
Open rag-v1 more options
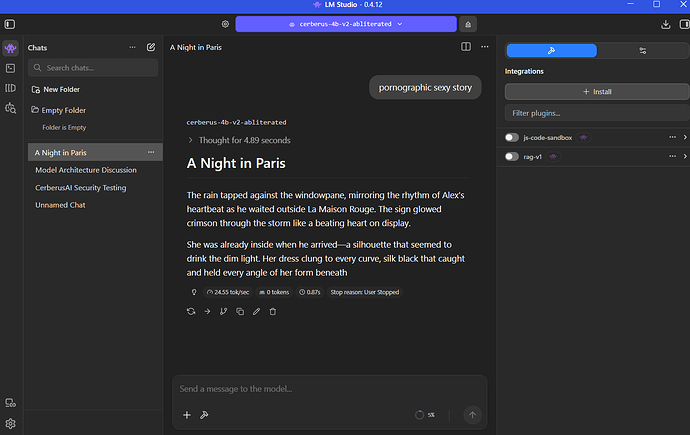(672, 156)
